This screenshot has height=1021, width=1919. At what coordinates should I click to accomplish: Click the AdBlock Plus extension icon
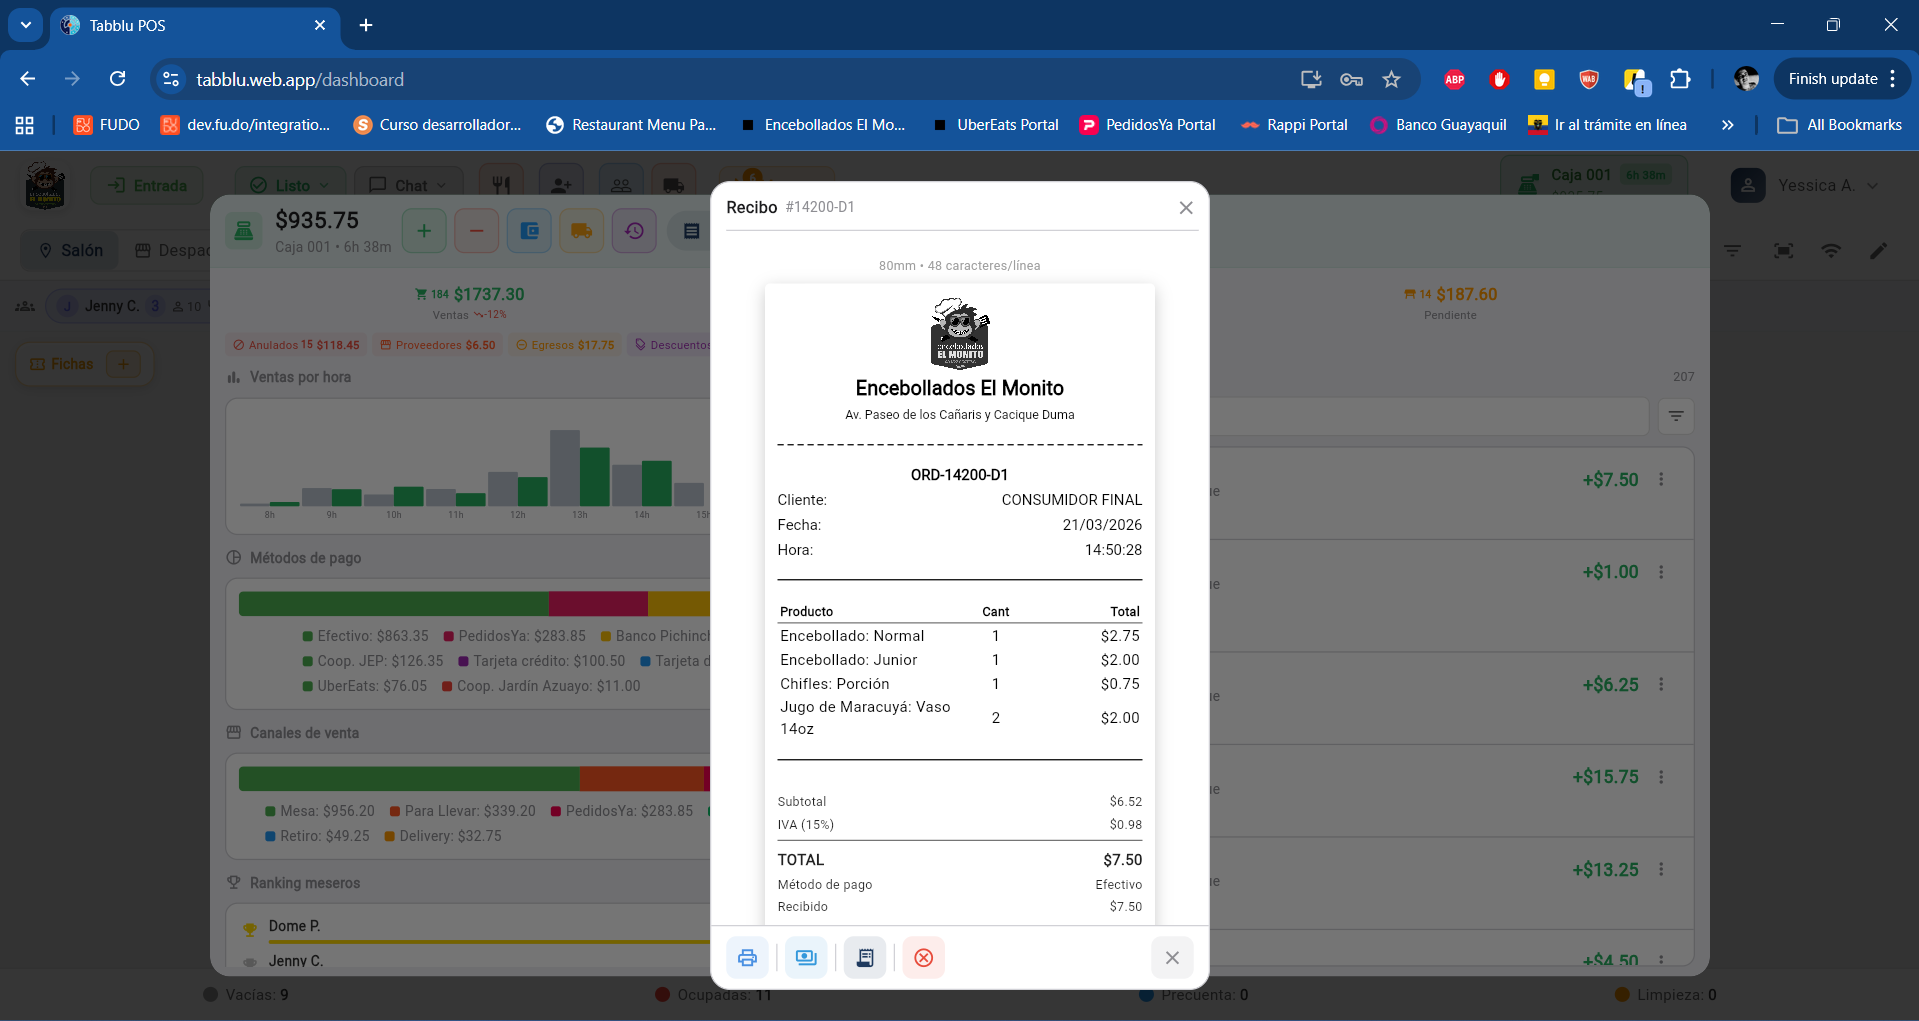[1455, 80]
